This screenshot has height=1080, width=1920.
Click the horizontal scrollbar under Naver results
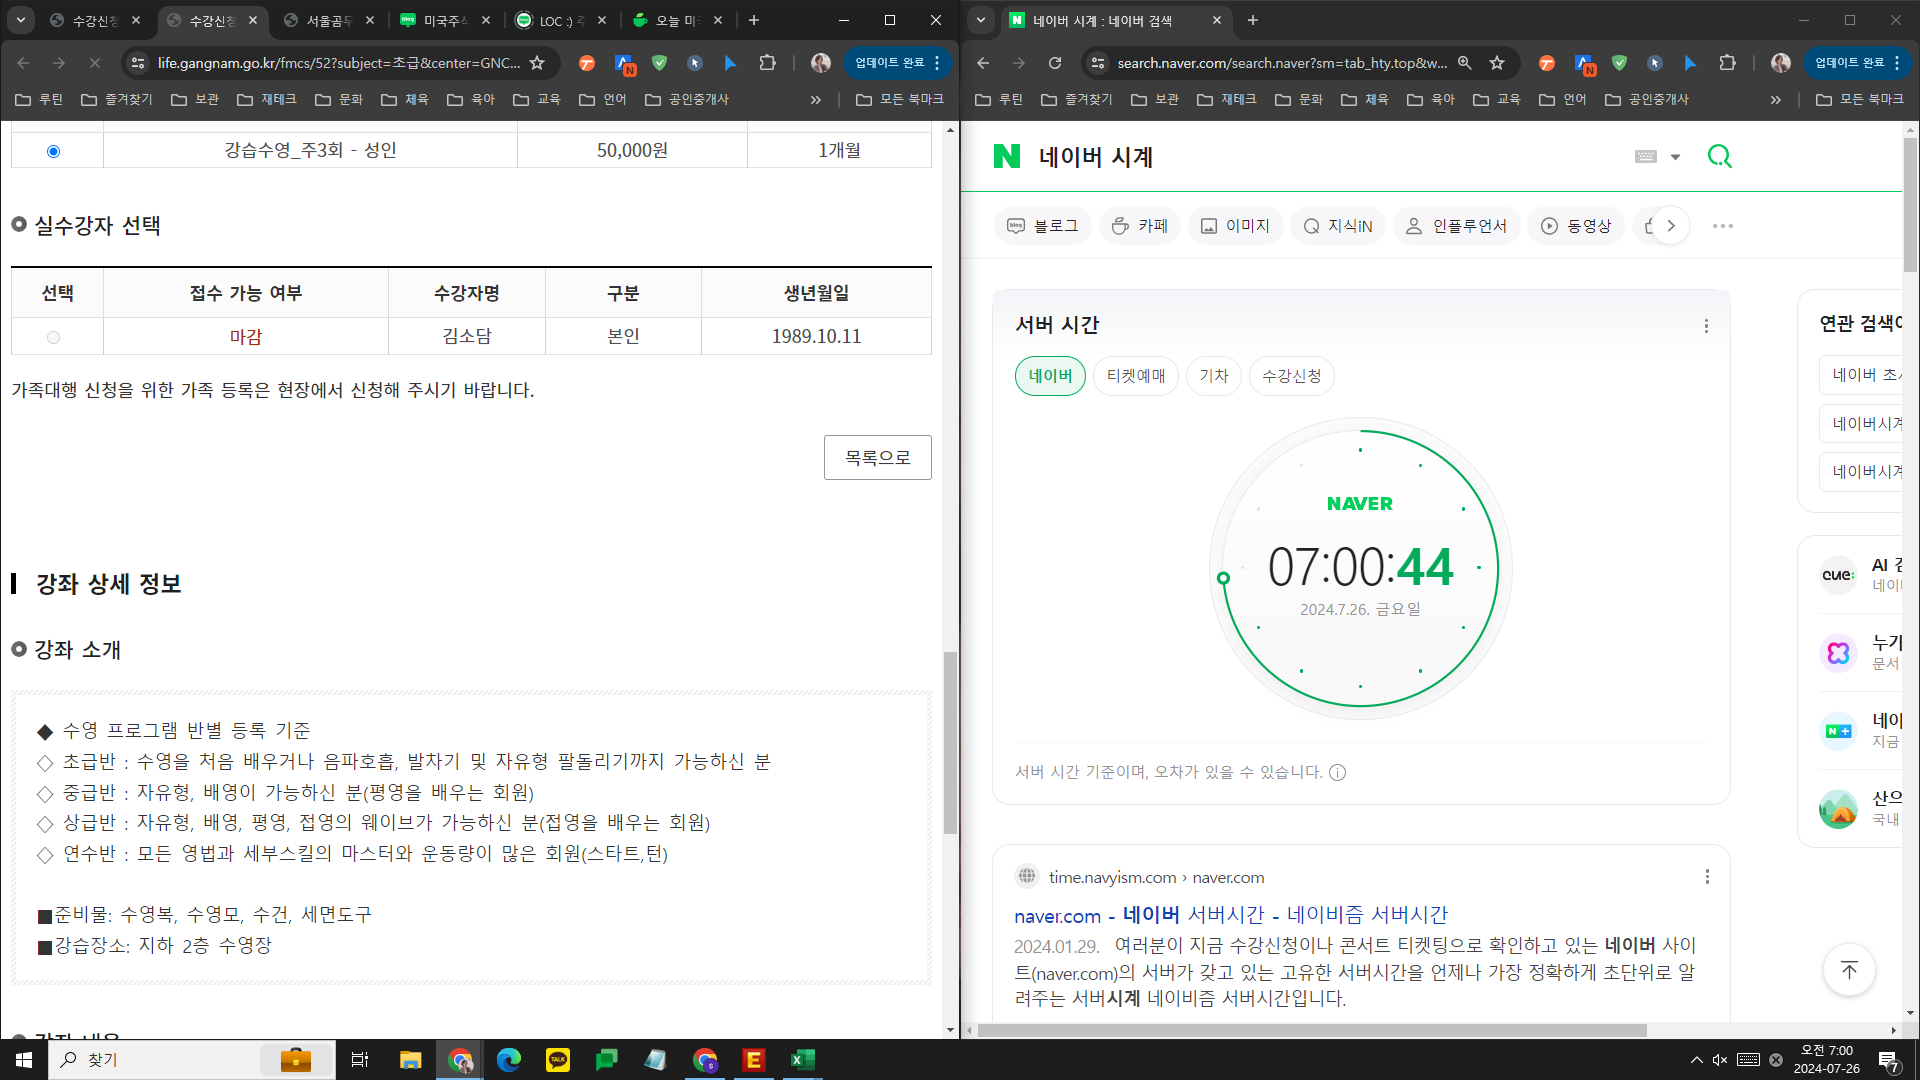point(1310,1030)
